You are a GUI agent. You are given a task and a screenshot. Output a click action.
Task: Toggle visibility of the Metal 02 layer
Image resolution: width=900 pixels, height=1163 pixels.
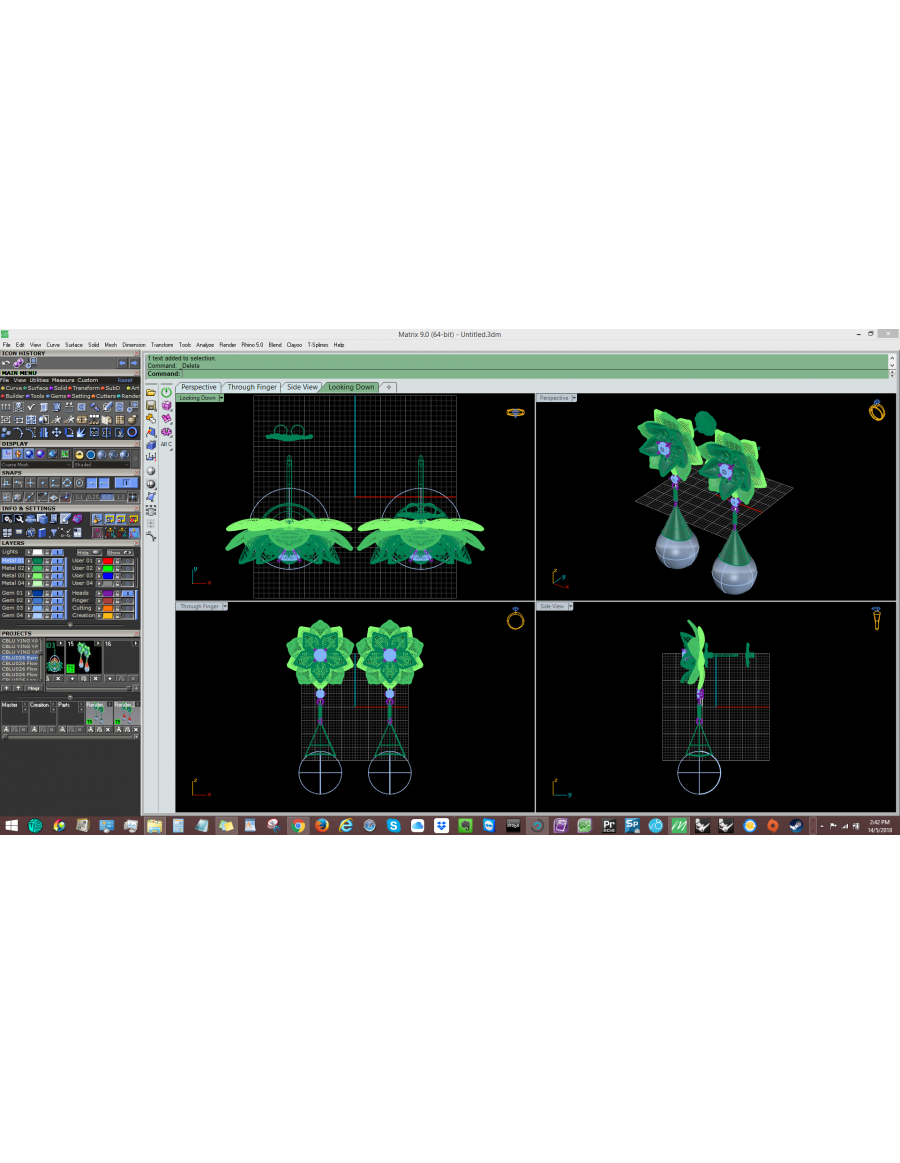click(57, 568)
